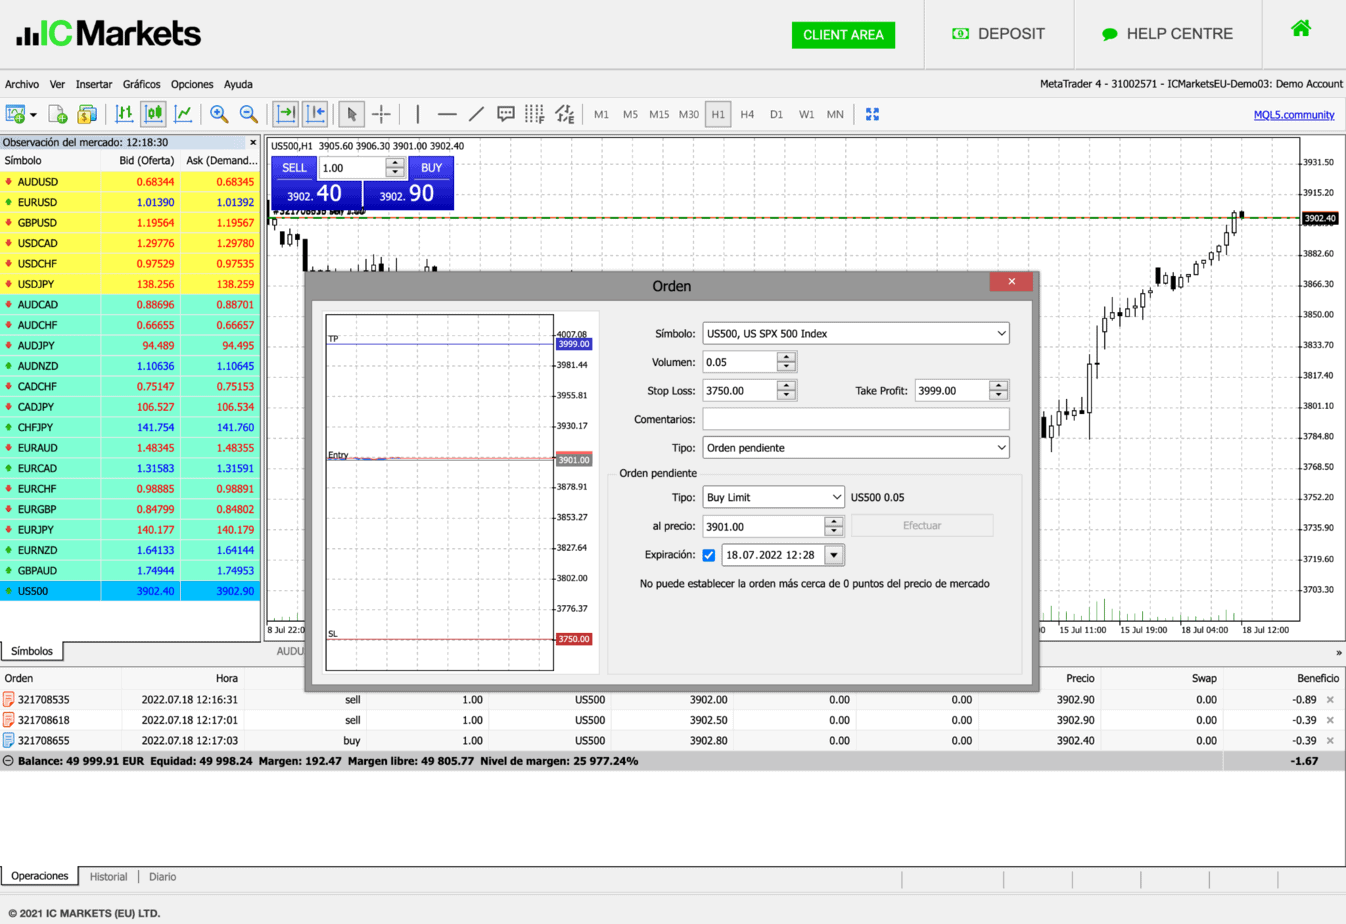Viewport: 1346px width, 924px height.
Task: Click the Símbolos tab below market watch
Action: pyautogui.click(x=32, y=651)
